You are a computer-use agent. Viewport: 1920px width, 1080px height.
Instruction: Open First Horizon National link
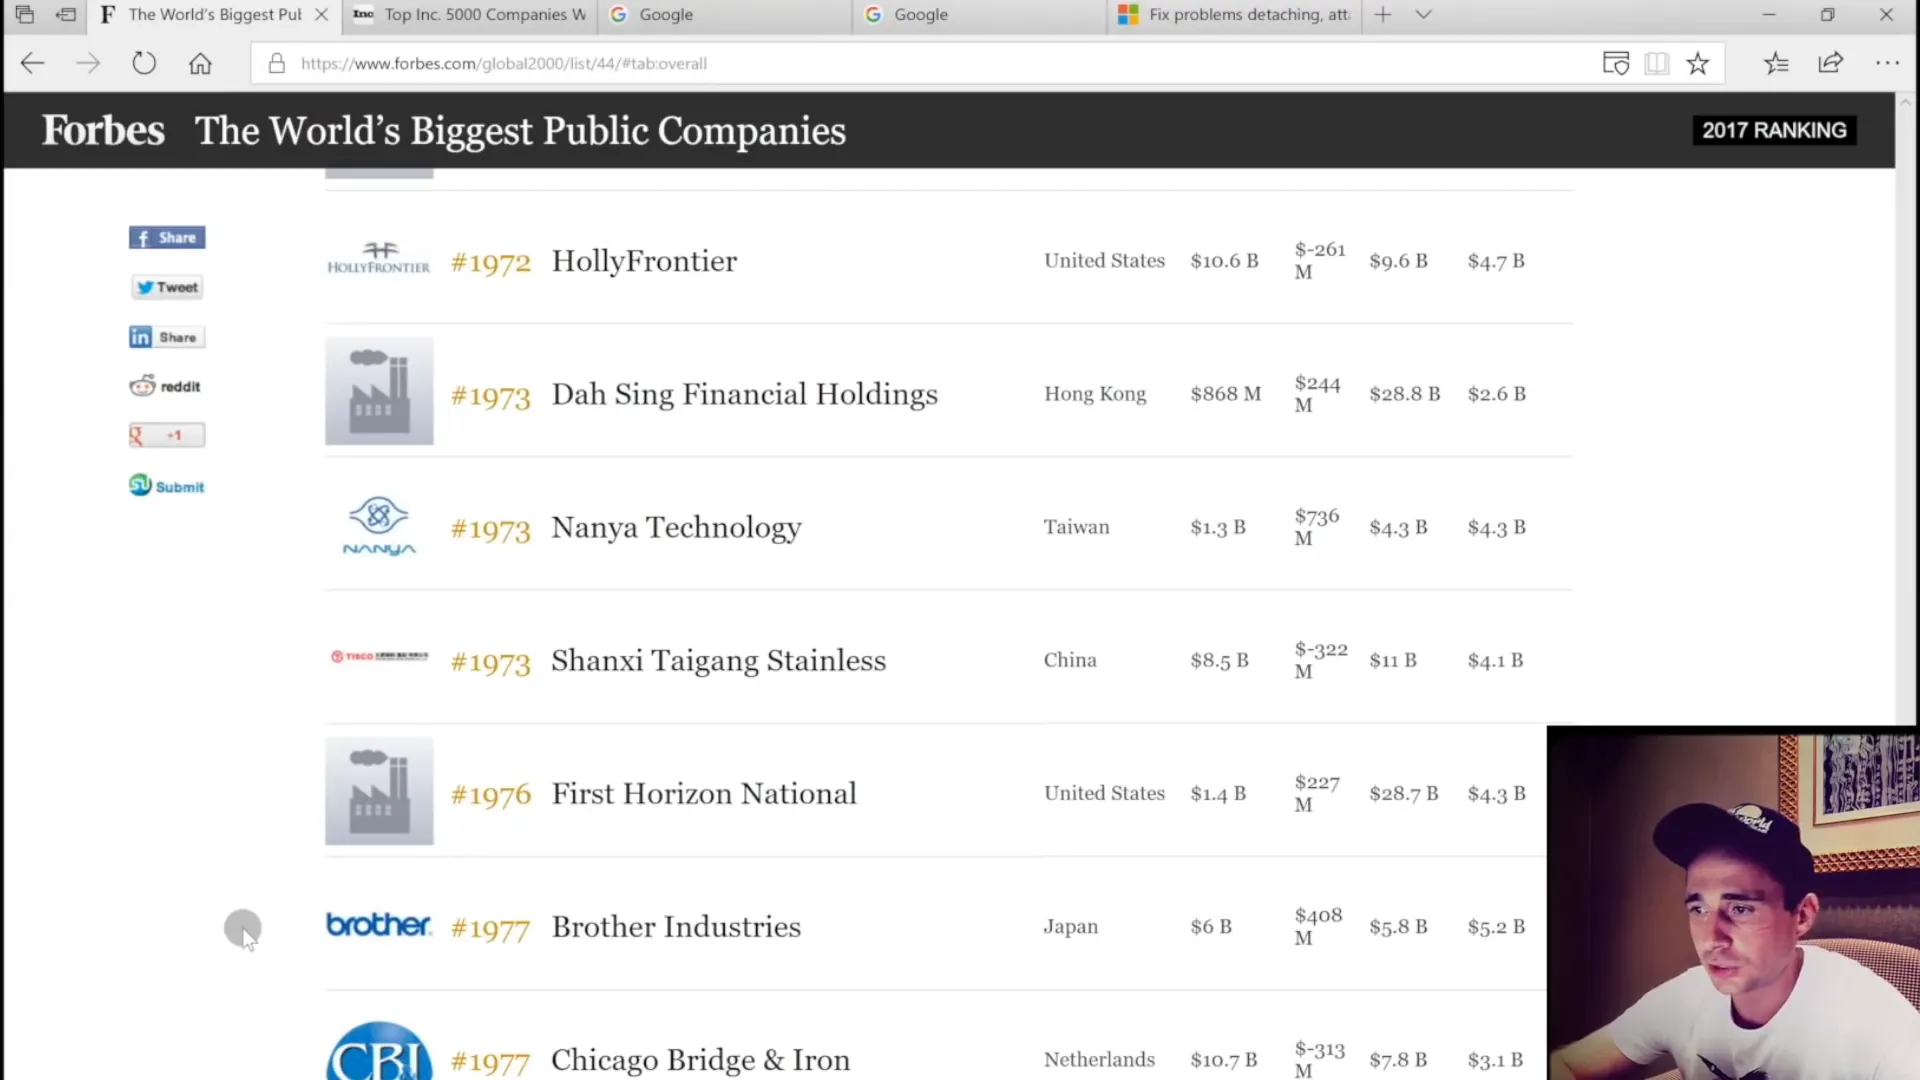tap(704, 794)
